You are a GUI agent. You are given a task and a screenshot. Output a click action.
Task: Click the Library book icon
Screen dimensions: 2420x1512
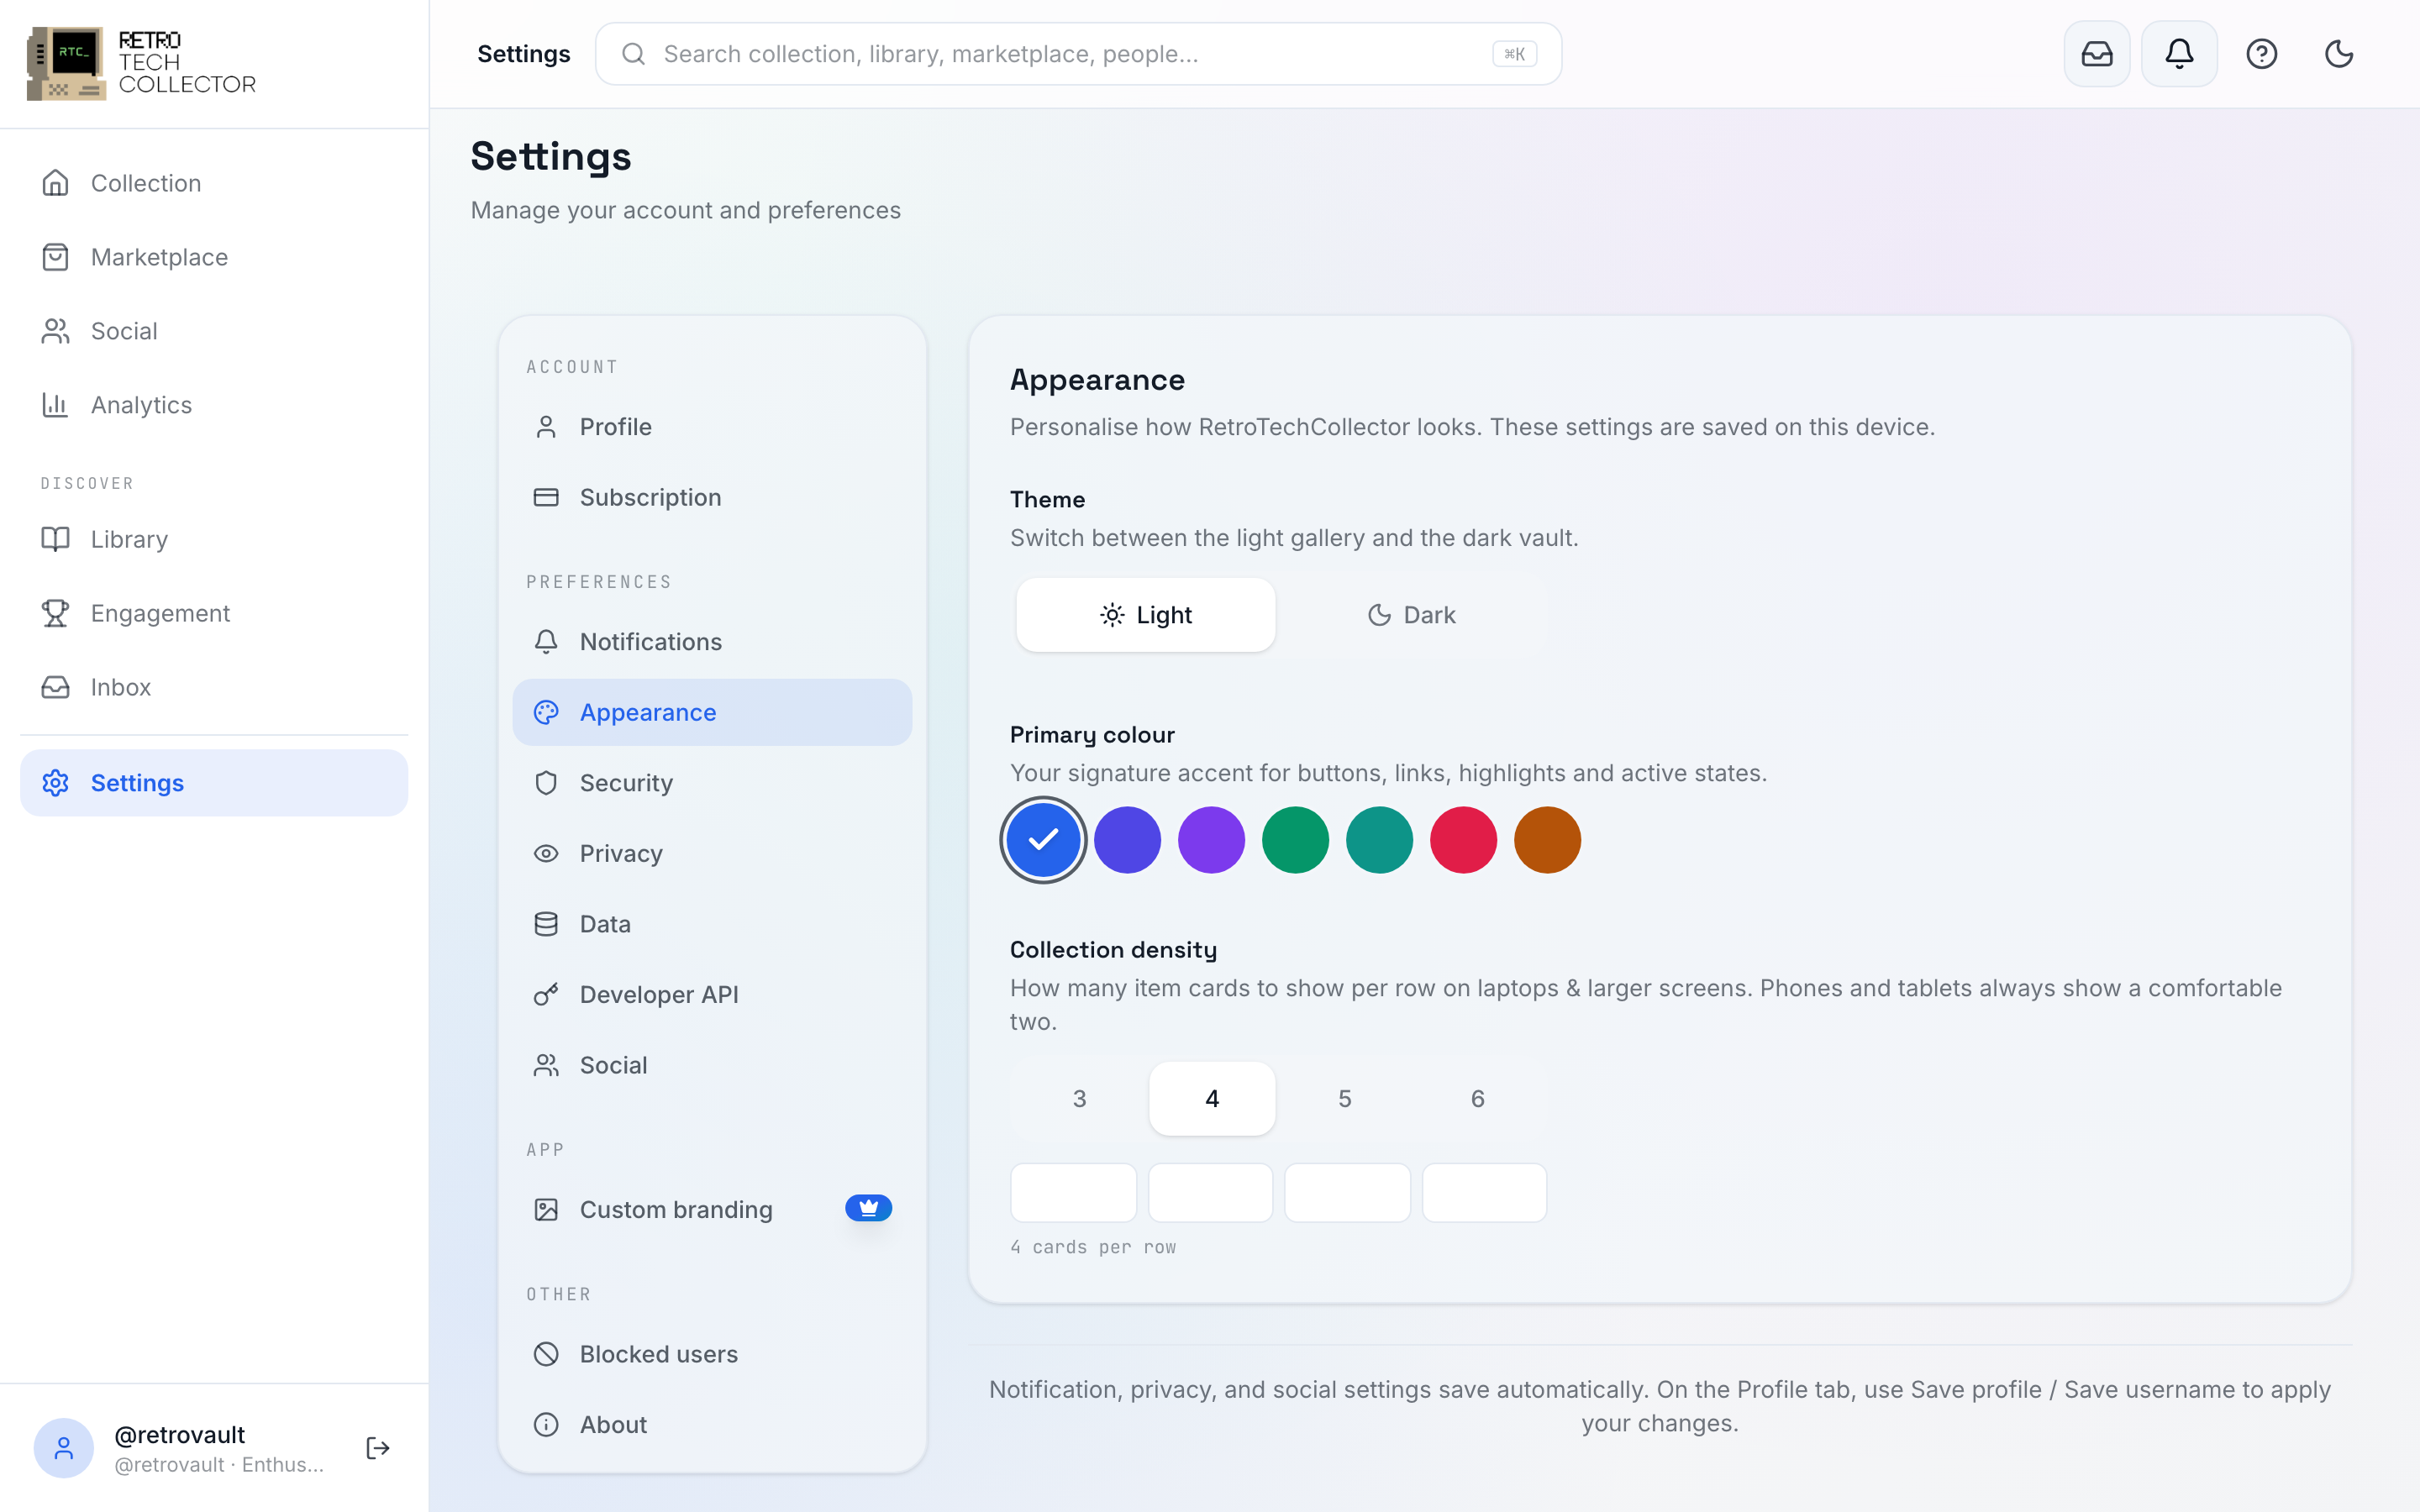pyautogui.click(x=56, y=539)
